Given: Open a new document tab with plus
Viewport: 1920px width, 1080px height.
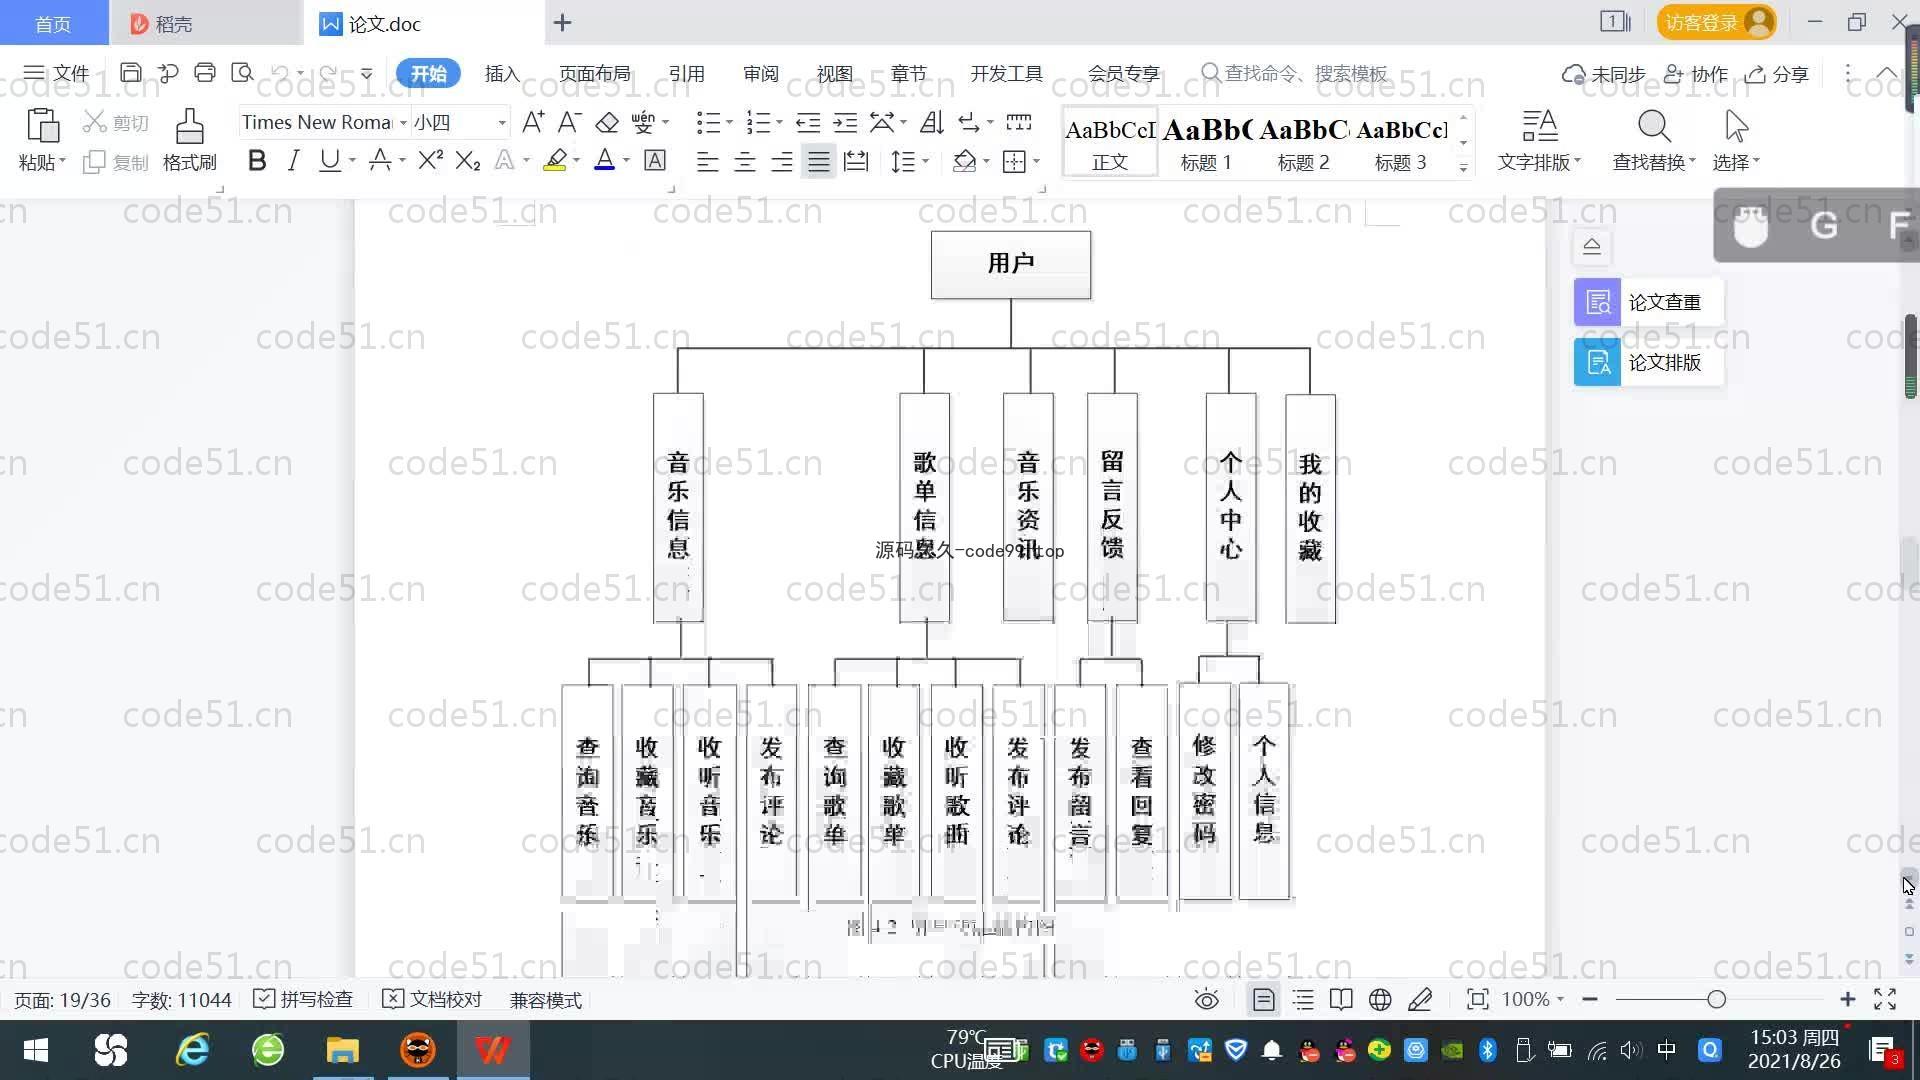Looking at the screenshot, I should click(x=562, y=23).
